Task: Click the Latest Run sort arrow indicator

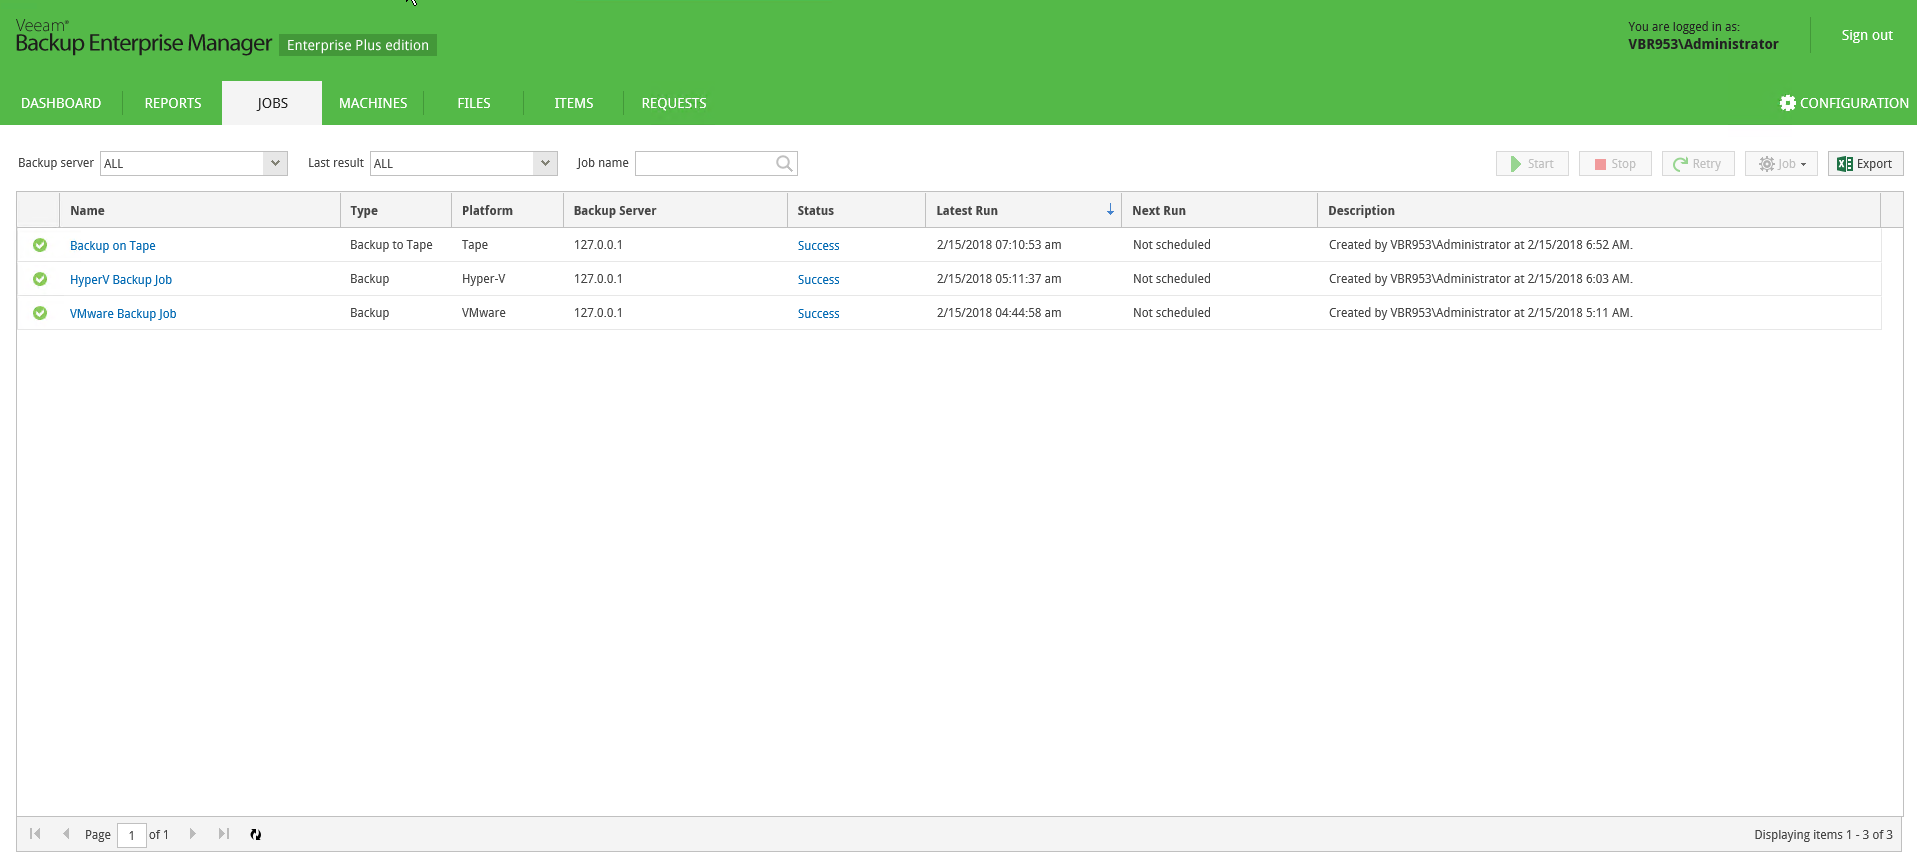Action: pyautogui.click(x=1110, y=210)
